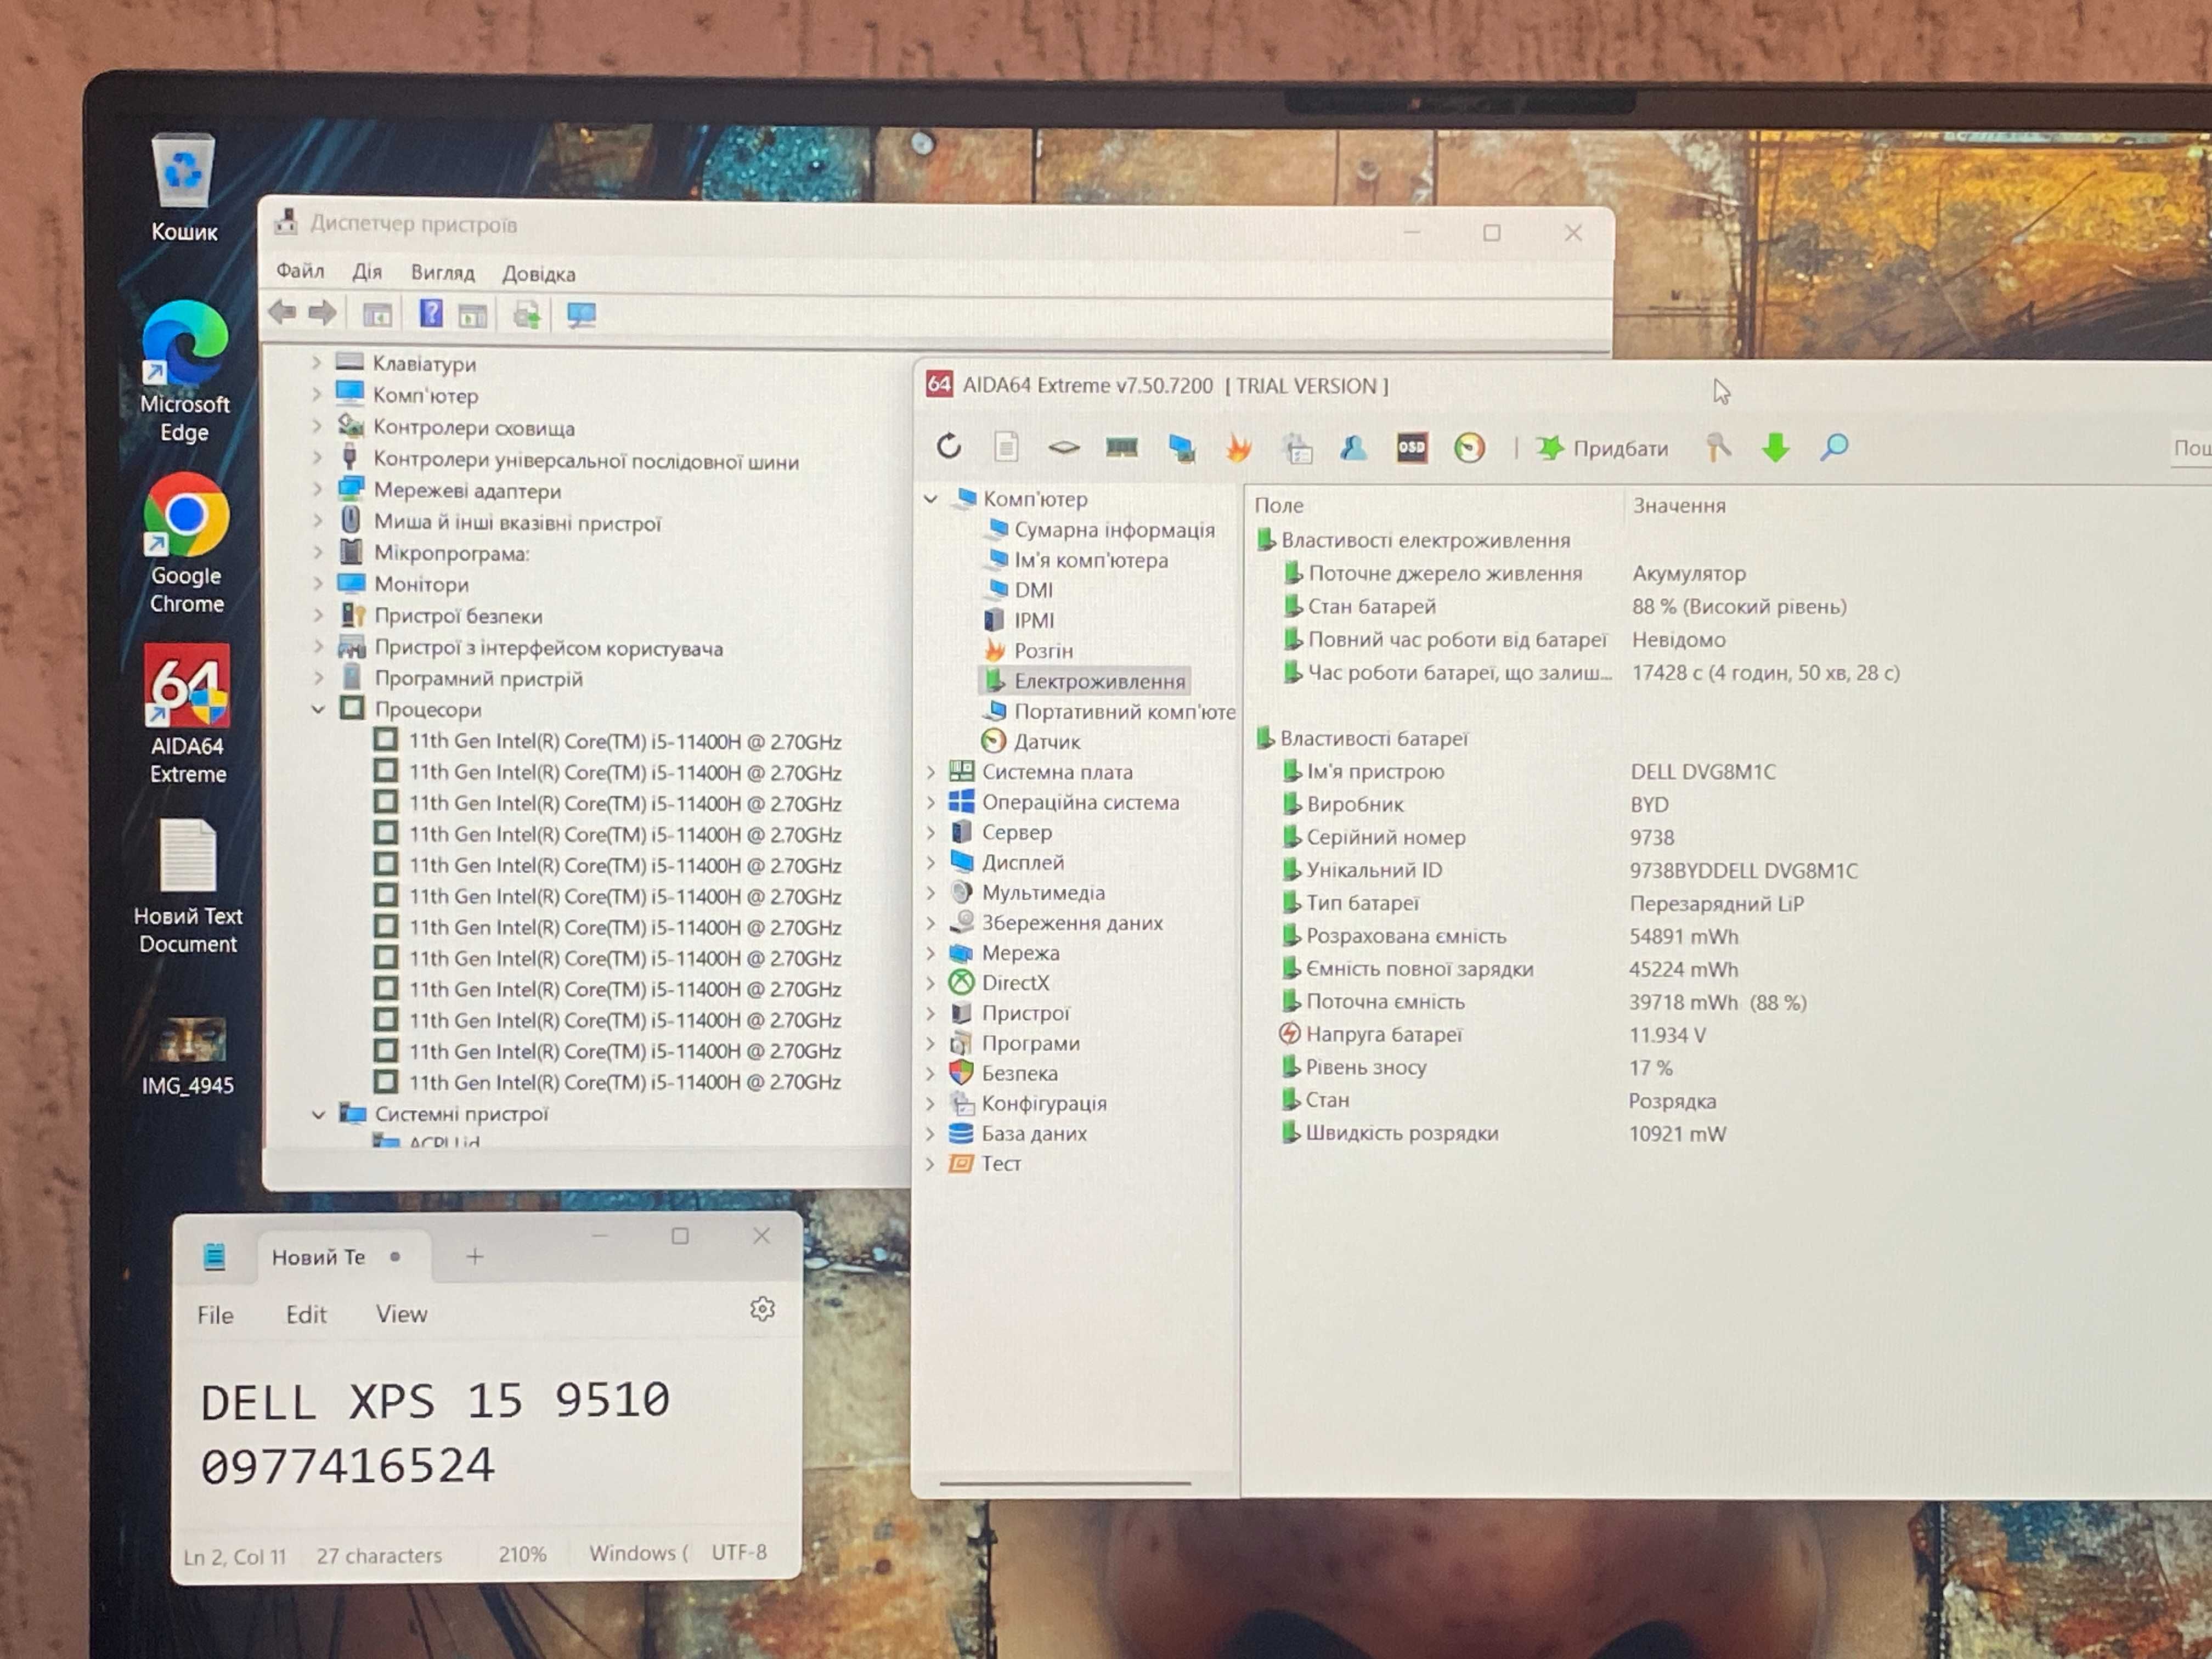Expand Збереження даних in AIDA64 tree
The height and width of the screenshot is (1659, 2212).
(x=930, y=923)
